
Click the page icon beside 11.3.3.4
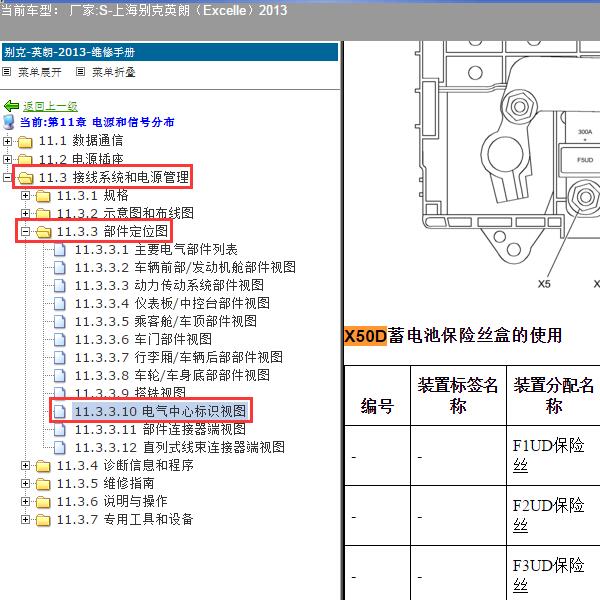coord(60,303)
